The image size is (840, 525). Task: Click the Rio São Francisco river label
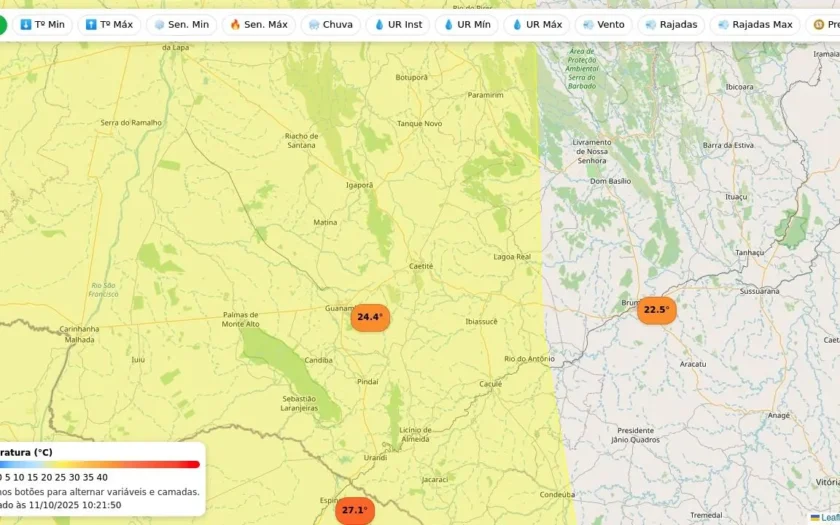[103, 290]
